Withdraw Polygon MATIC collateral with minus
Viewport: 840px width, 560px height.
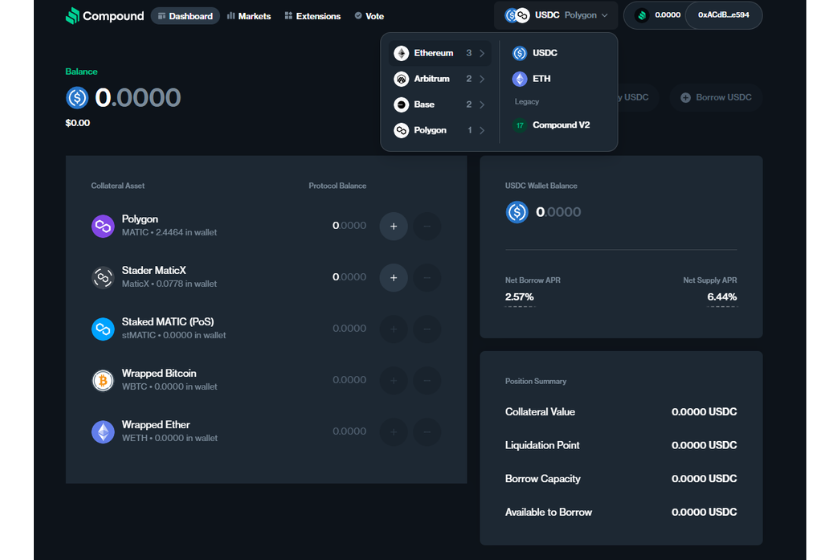coord(427,226)
